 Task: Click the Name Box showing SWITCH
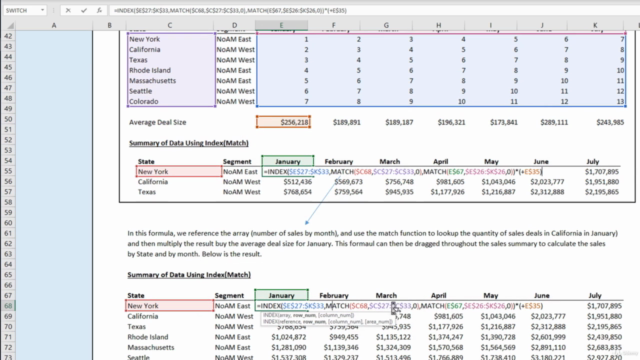coord(22,10)
